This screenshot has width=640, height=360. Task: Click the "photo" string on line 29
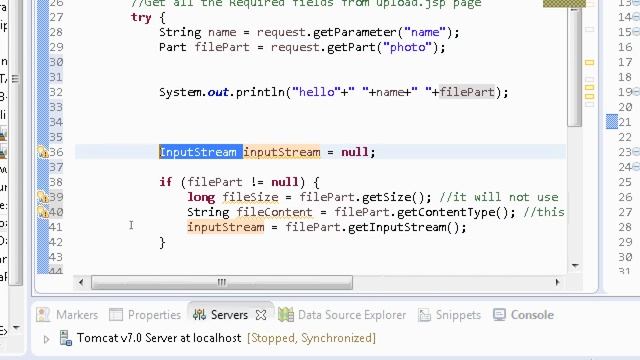point(407,47)
